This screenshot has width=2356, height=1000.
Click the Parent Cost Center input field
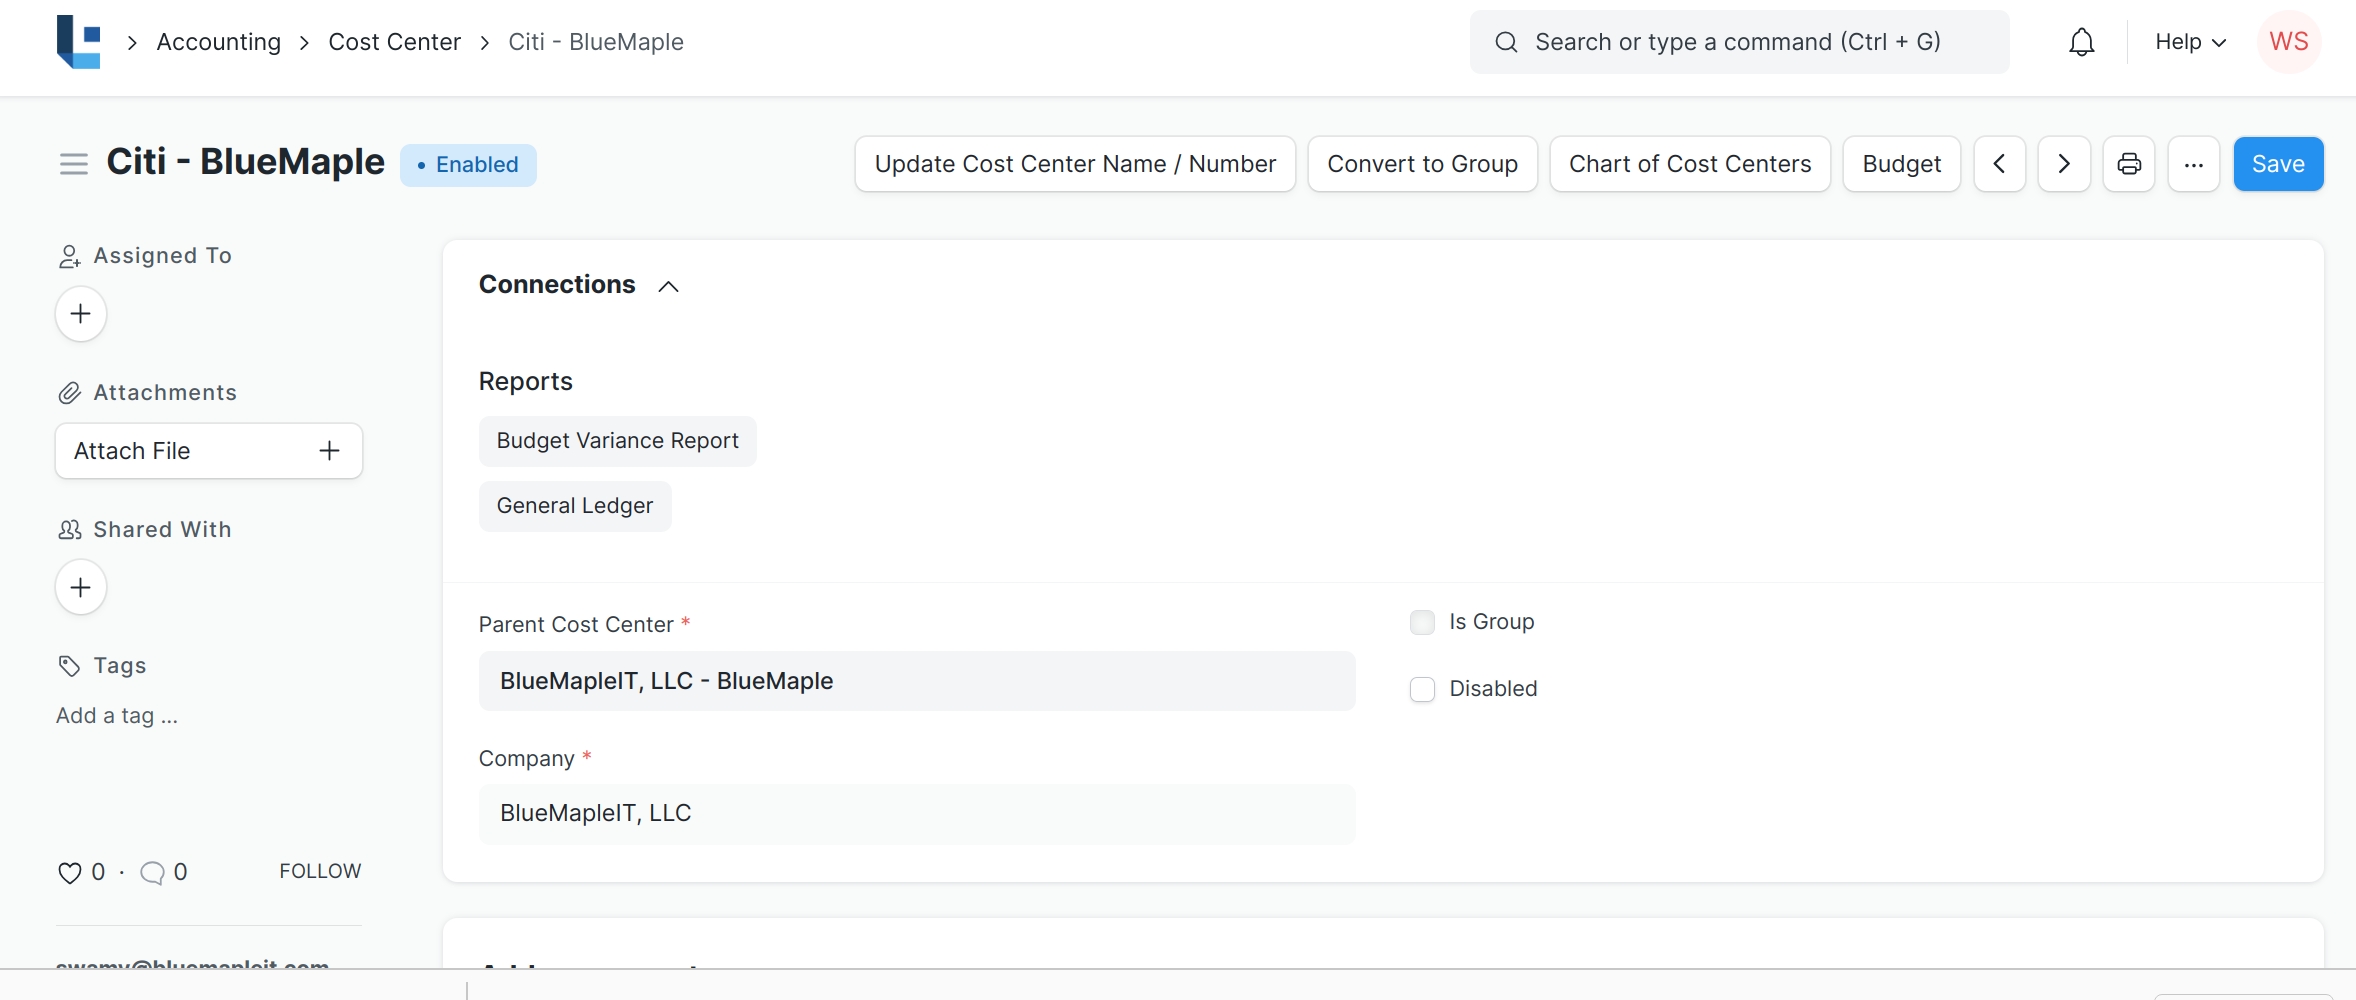pos(916,681)
